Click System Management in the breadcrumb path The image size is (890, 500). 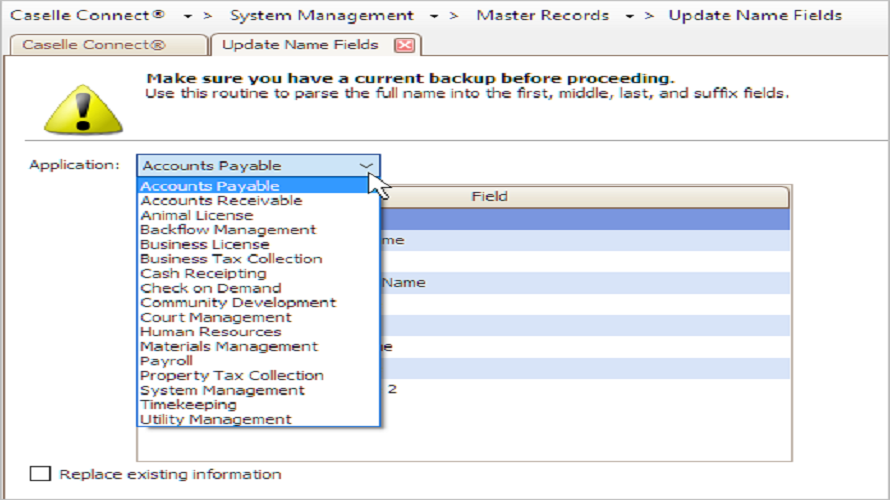[321, 15]
